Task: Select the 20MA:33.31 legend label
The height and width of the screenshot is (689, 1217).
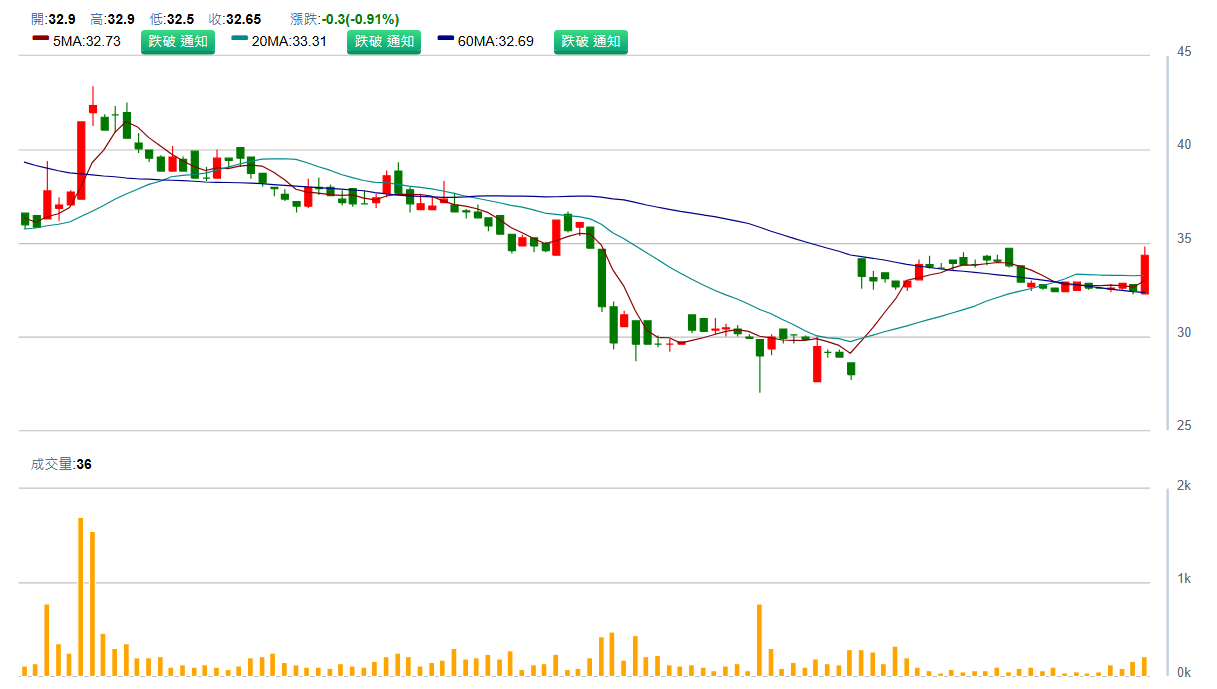Action: click(x=290, y=42)
